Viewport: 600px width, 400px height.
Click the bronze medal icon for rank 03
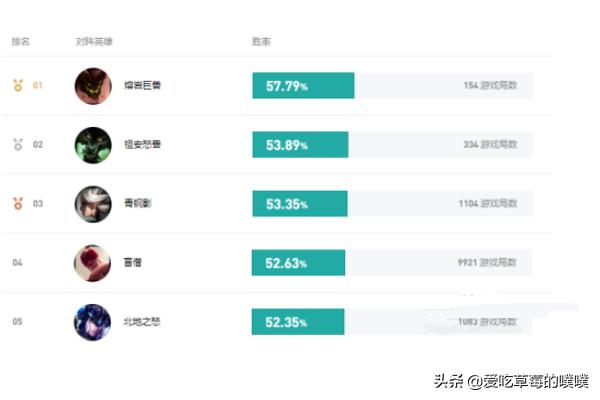tap(18, 203)
